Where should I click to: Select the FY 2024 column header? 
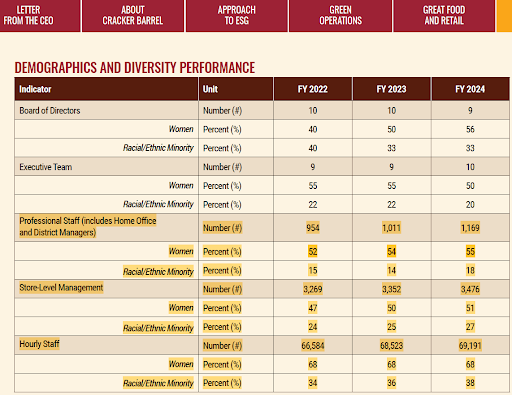click(470, 89)
